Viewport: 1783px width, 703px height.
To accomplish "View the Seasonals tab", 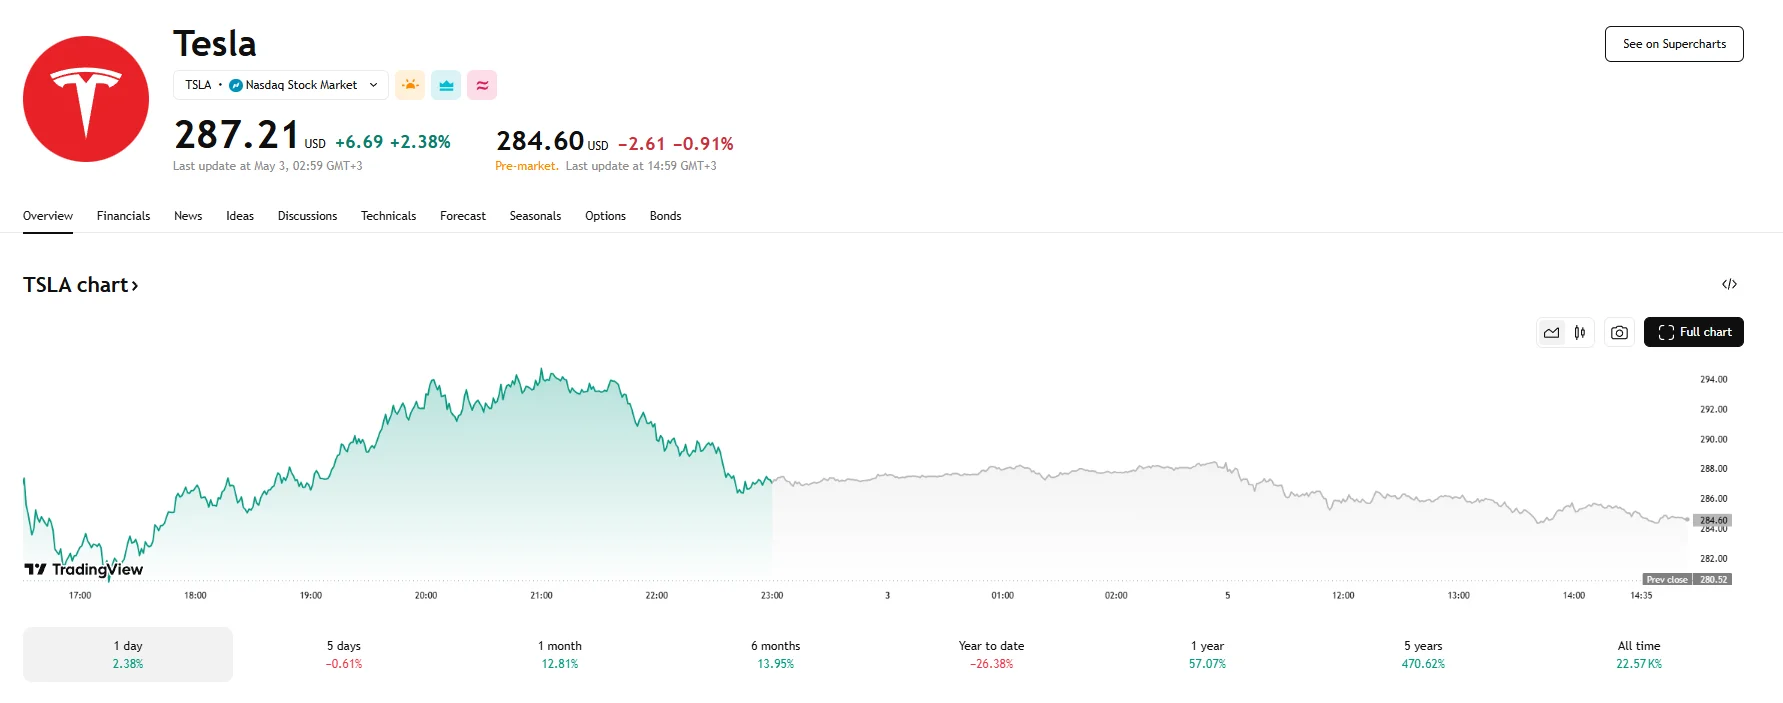I will pos(535,216).
